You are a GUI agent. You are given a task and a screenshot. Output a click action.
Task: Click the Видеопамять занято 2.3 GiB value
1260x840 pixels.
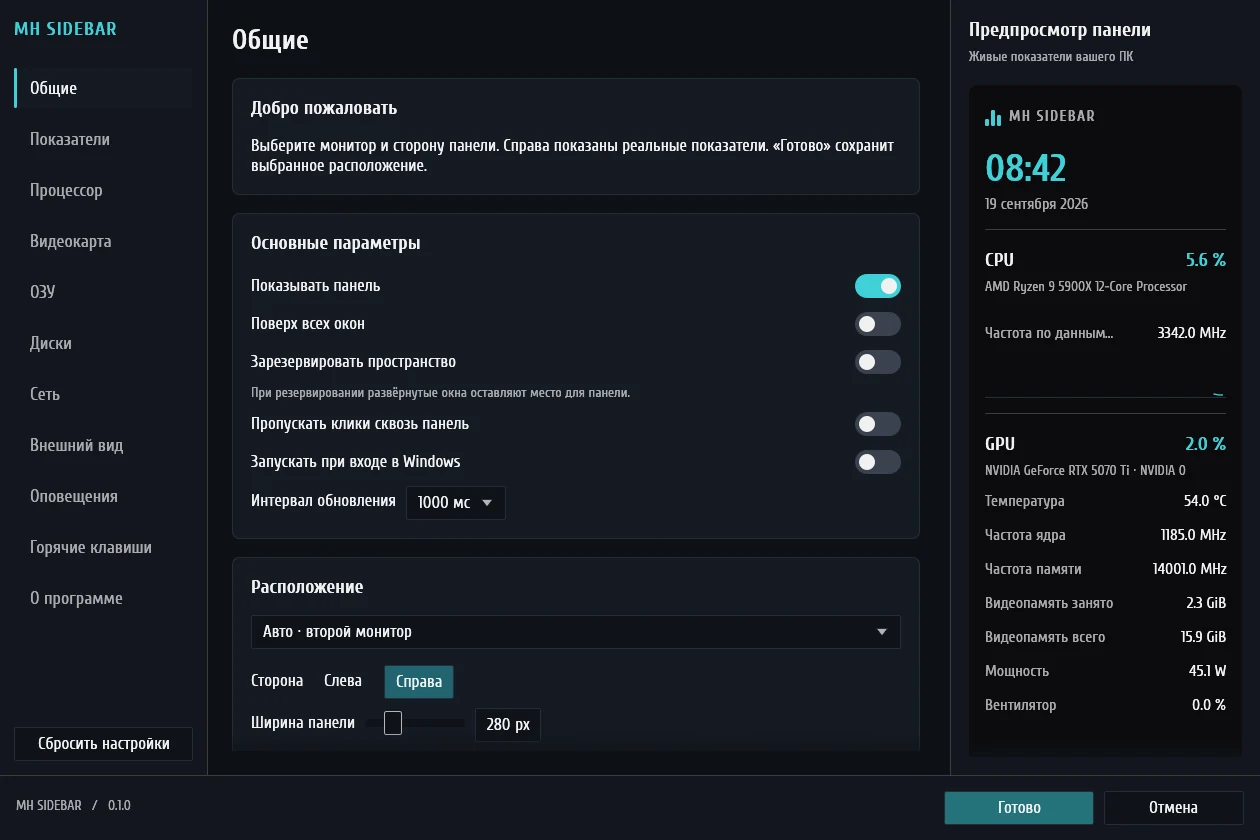(x=1206, y=603)
